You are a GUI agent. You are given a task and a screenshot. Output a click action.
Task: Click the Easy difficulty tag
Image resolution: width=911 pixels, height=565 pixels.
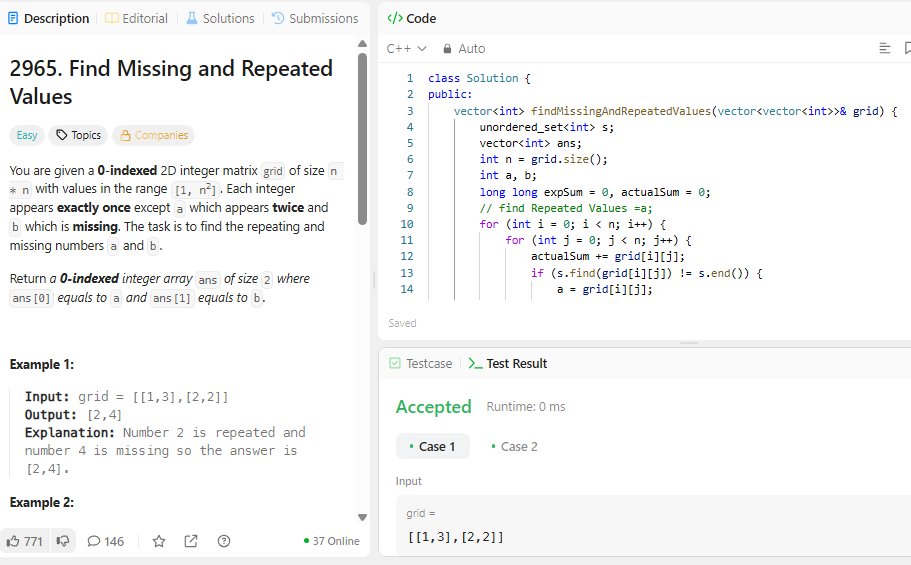27,135
